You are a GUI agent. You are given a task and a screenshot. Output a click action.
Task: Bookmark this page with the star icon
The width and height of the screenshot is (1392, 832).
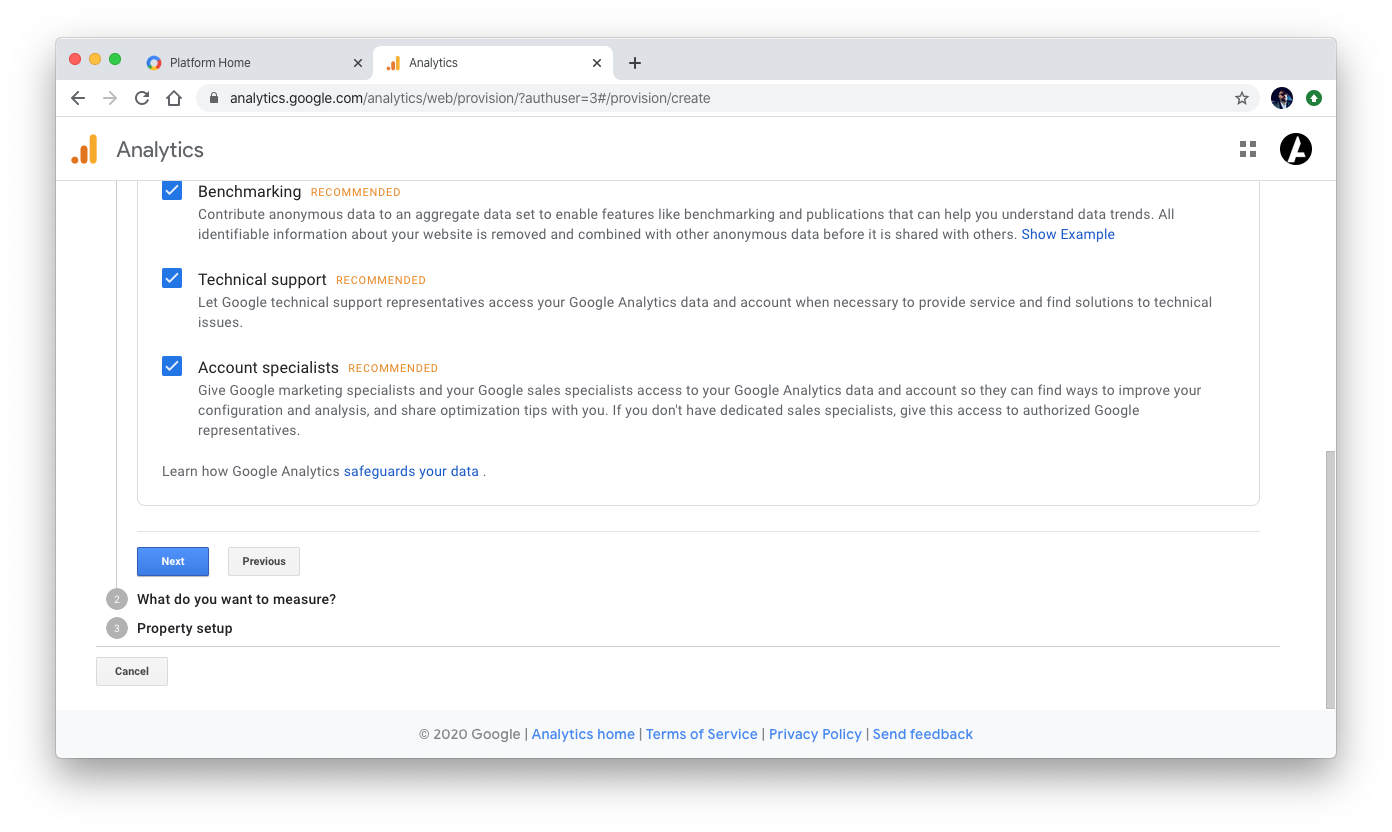[x=1242, y=98]
